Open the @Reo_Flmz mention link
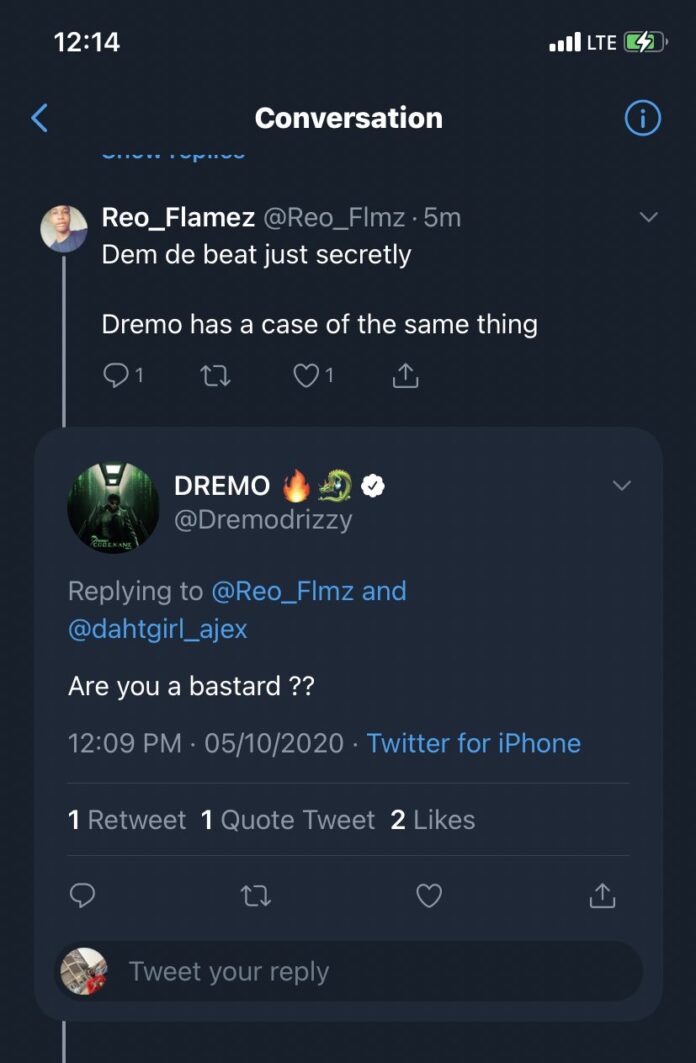The width and height of the screenshot is (696, 1063). pyautogui.click(x=282, y=591)
